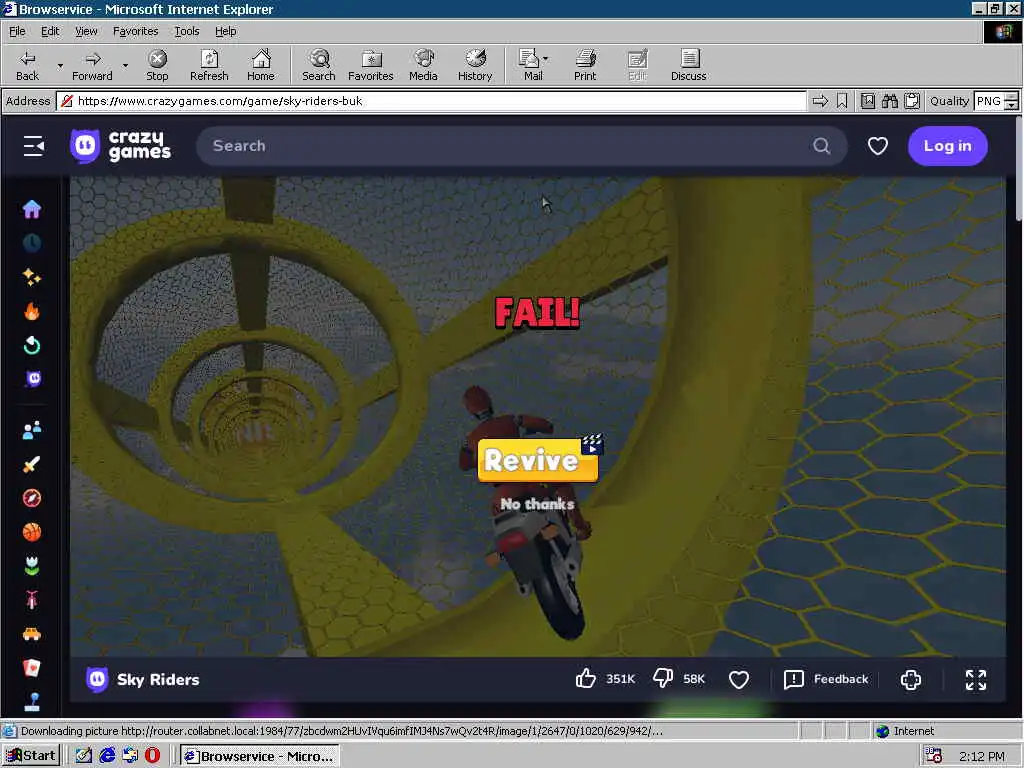
Task: Click the Back toolbar button
Action: [x=27, y=65]
